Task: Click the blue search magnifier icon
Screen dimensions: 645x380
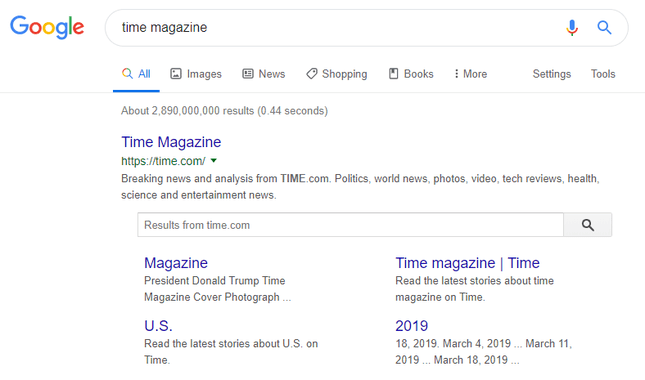Action: pyautogui.click(x=604, y=28)
